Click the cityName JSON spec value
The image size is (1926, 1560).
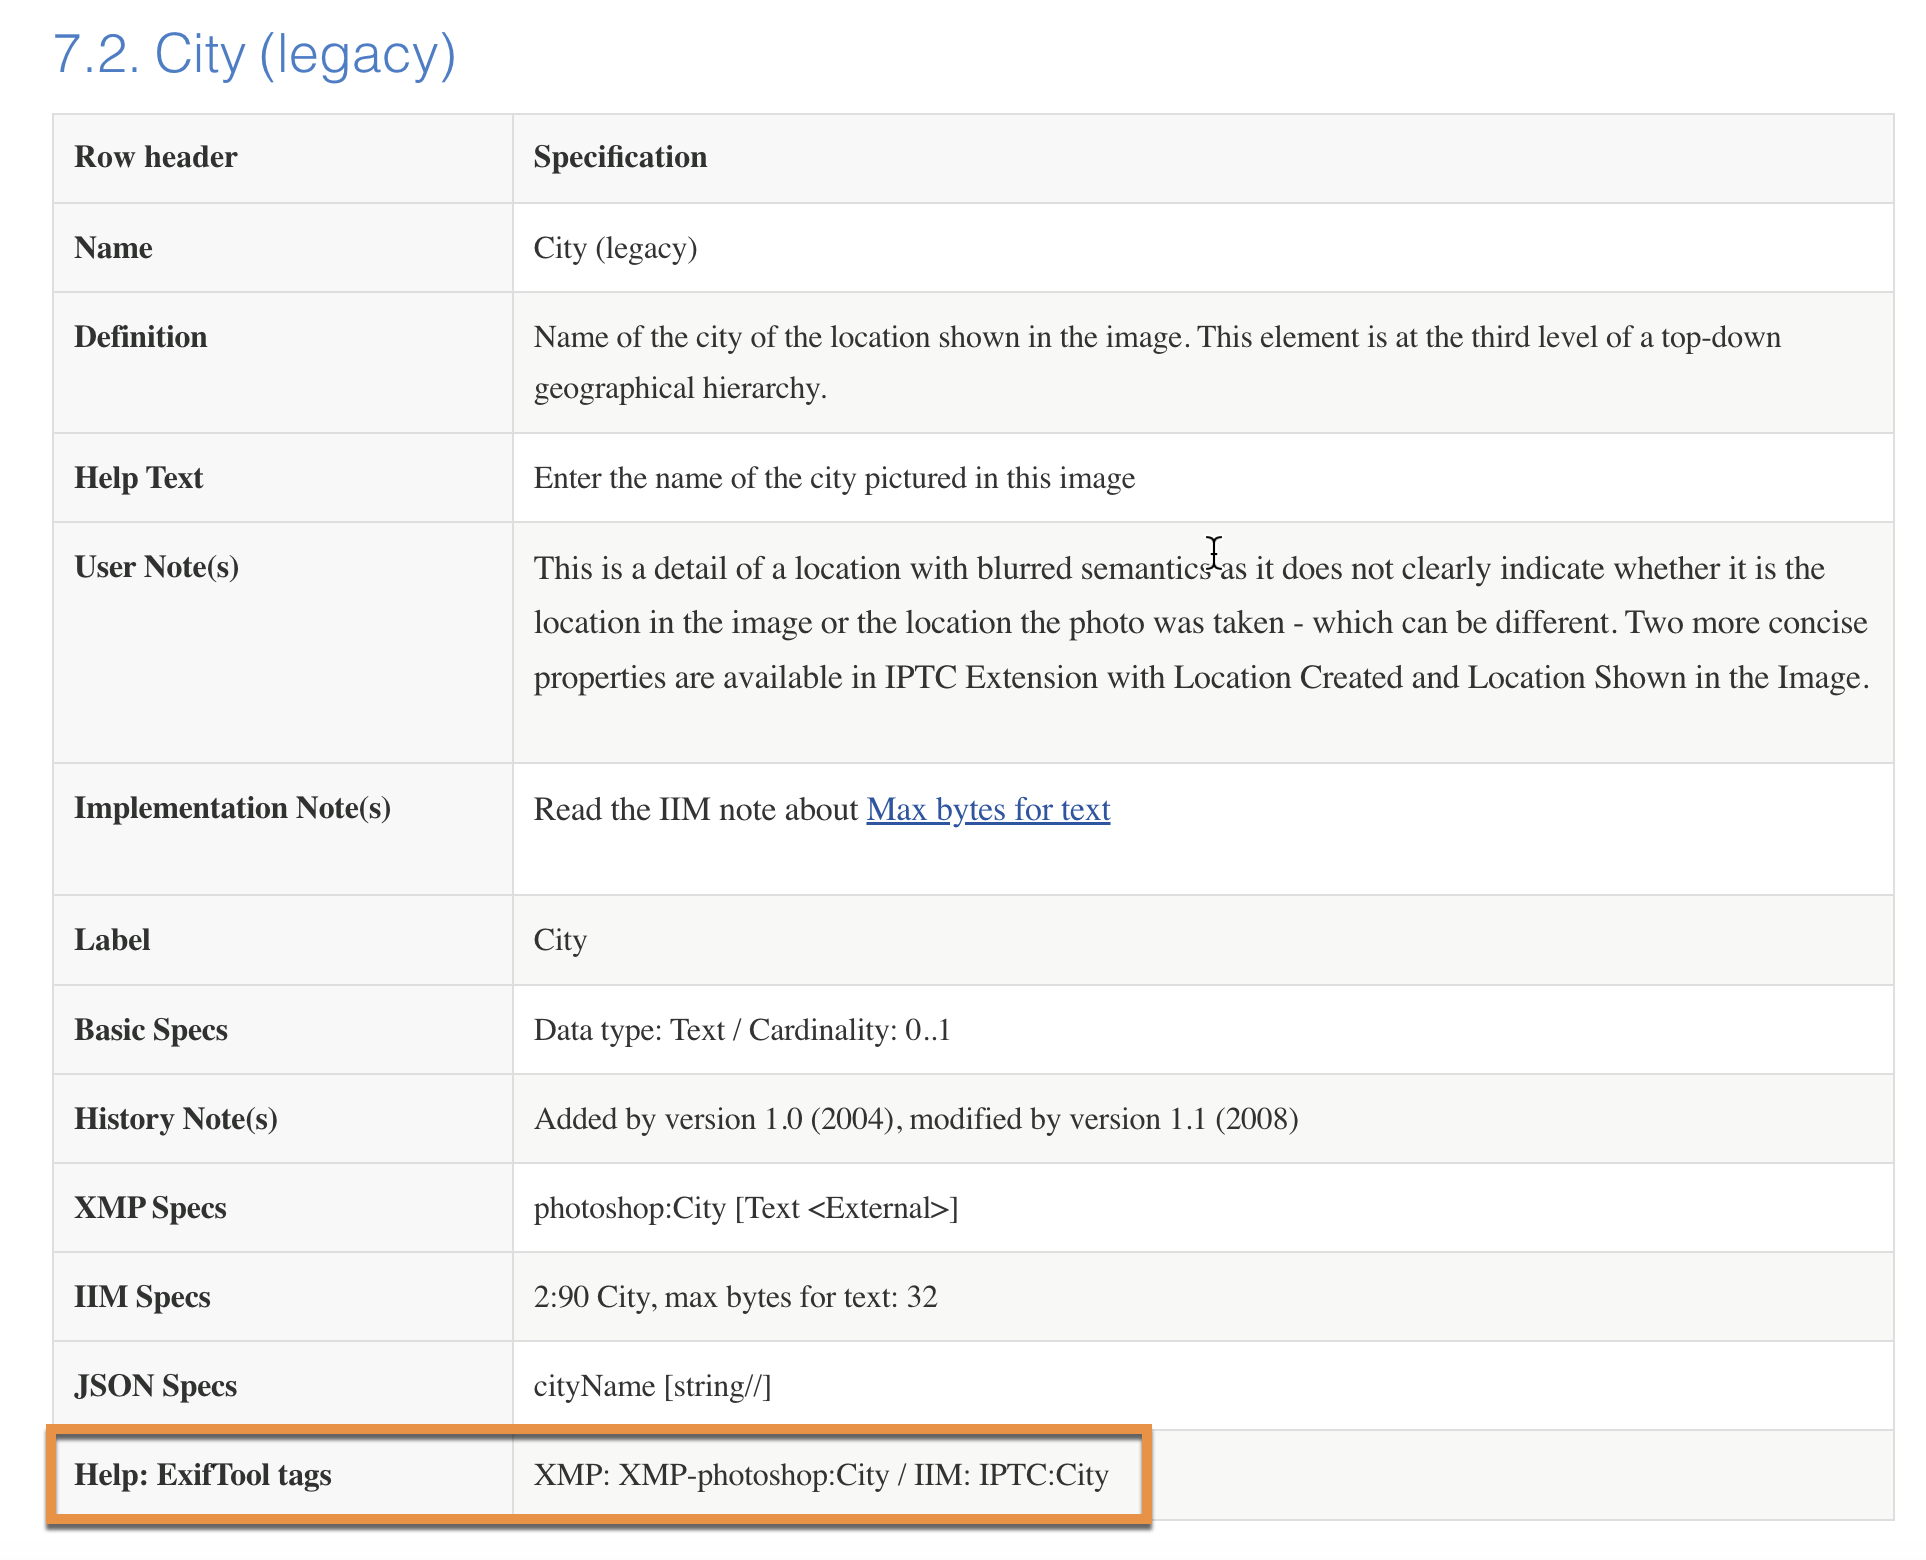point(651,1386)
